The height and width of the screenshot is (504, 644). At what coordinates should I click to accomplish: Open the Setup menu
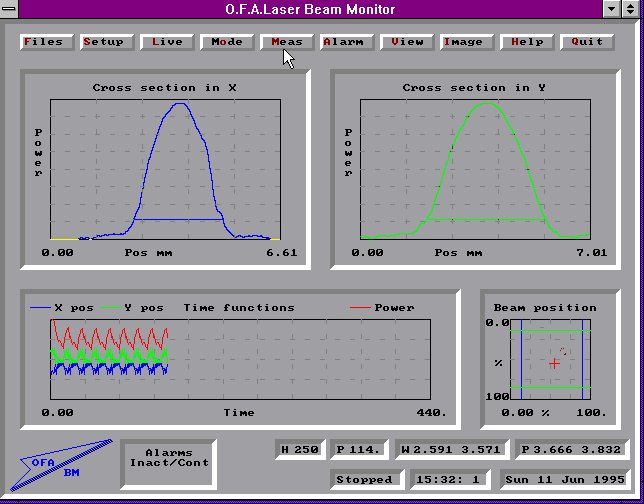104,42
